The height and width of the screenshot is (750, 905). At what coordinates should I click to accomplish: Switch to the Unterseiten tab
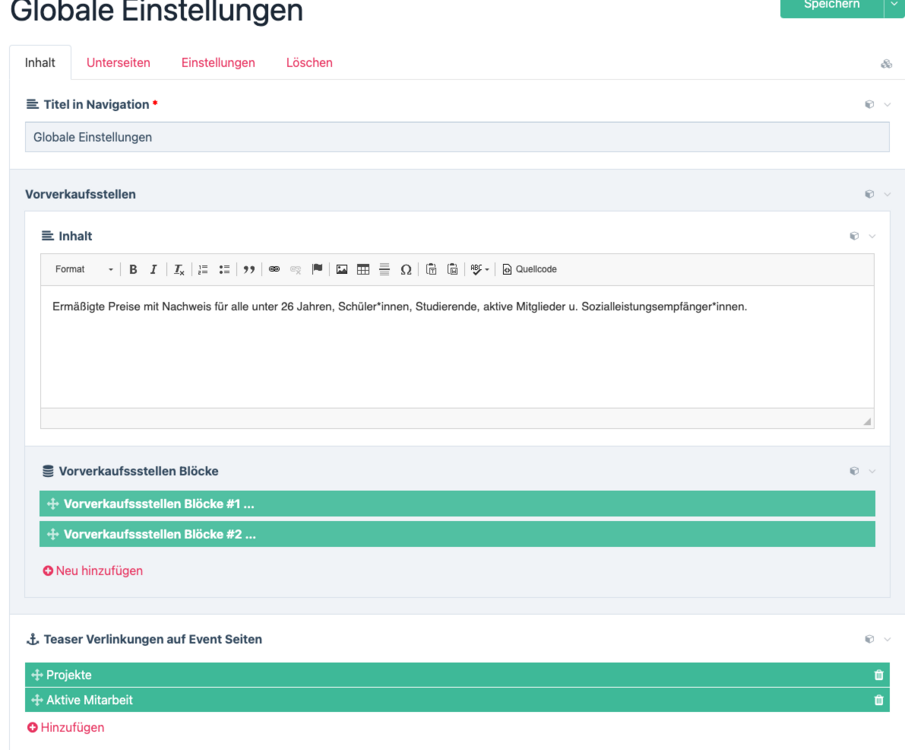tap(118, 63)
